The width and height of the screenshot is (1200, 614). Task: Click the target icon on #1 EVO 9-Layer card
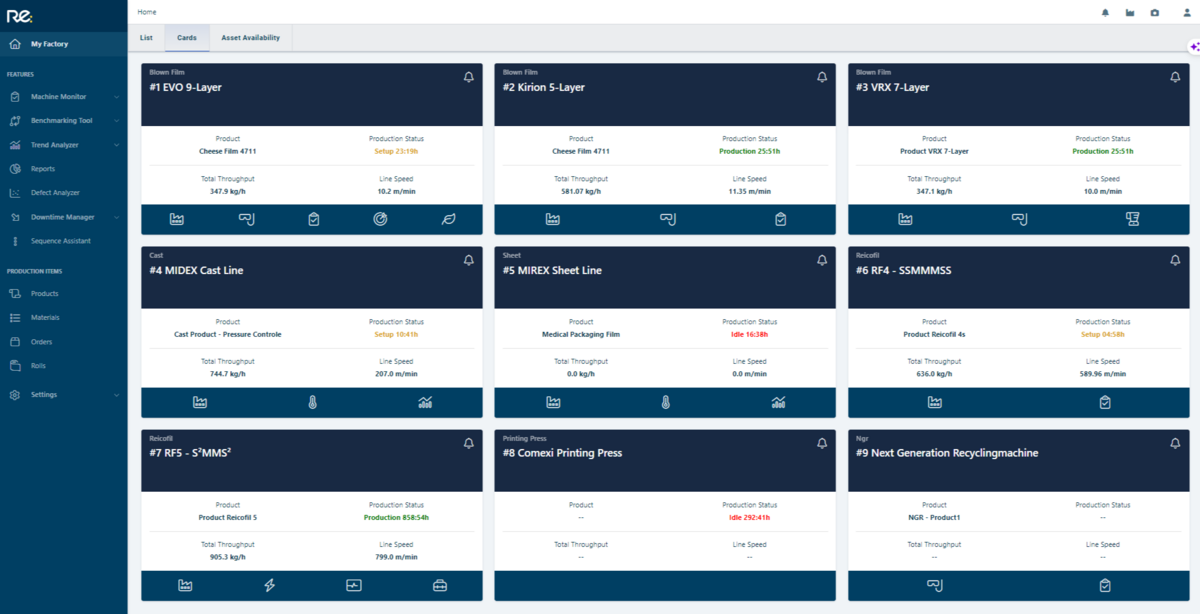[x=380, y=219]
